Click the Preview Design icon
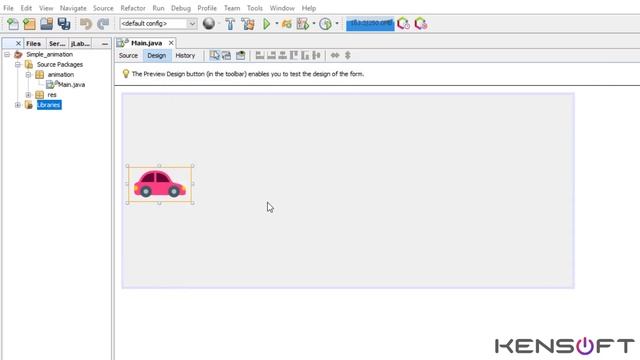This screenshot has width=640, height=360. 240,56
